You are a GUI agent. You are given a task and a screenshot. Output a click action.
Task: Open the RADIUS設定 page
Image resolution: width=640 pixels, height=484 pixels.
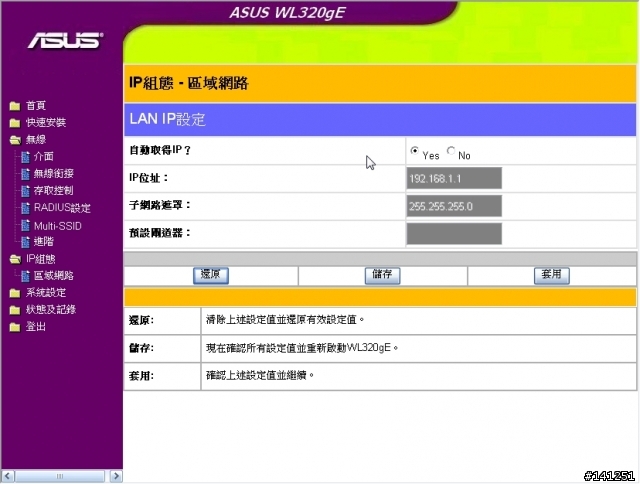(x=62, y=208)
